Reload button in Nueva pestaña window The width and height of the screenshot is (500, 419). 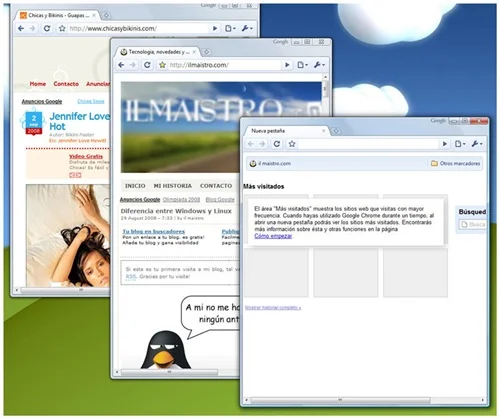click(277, 144)
